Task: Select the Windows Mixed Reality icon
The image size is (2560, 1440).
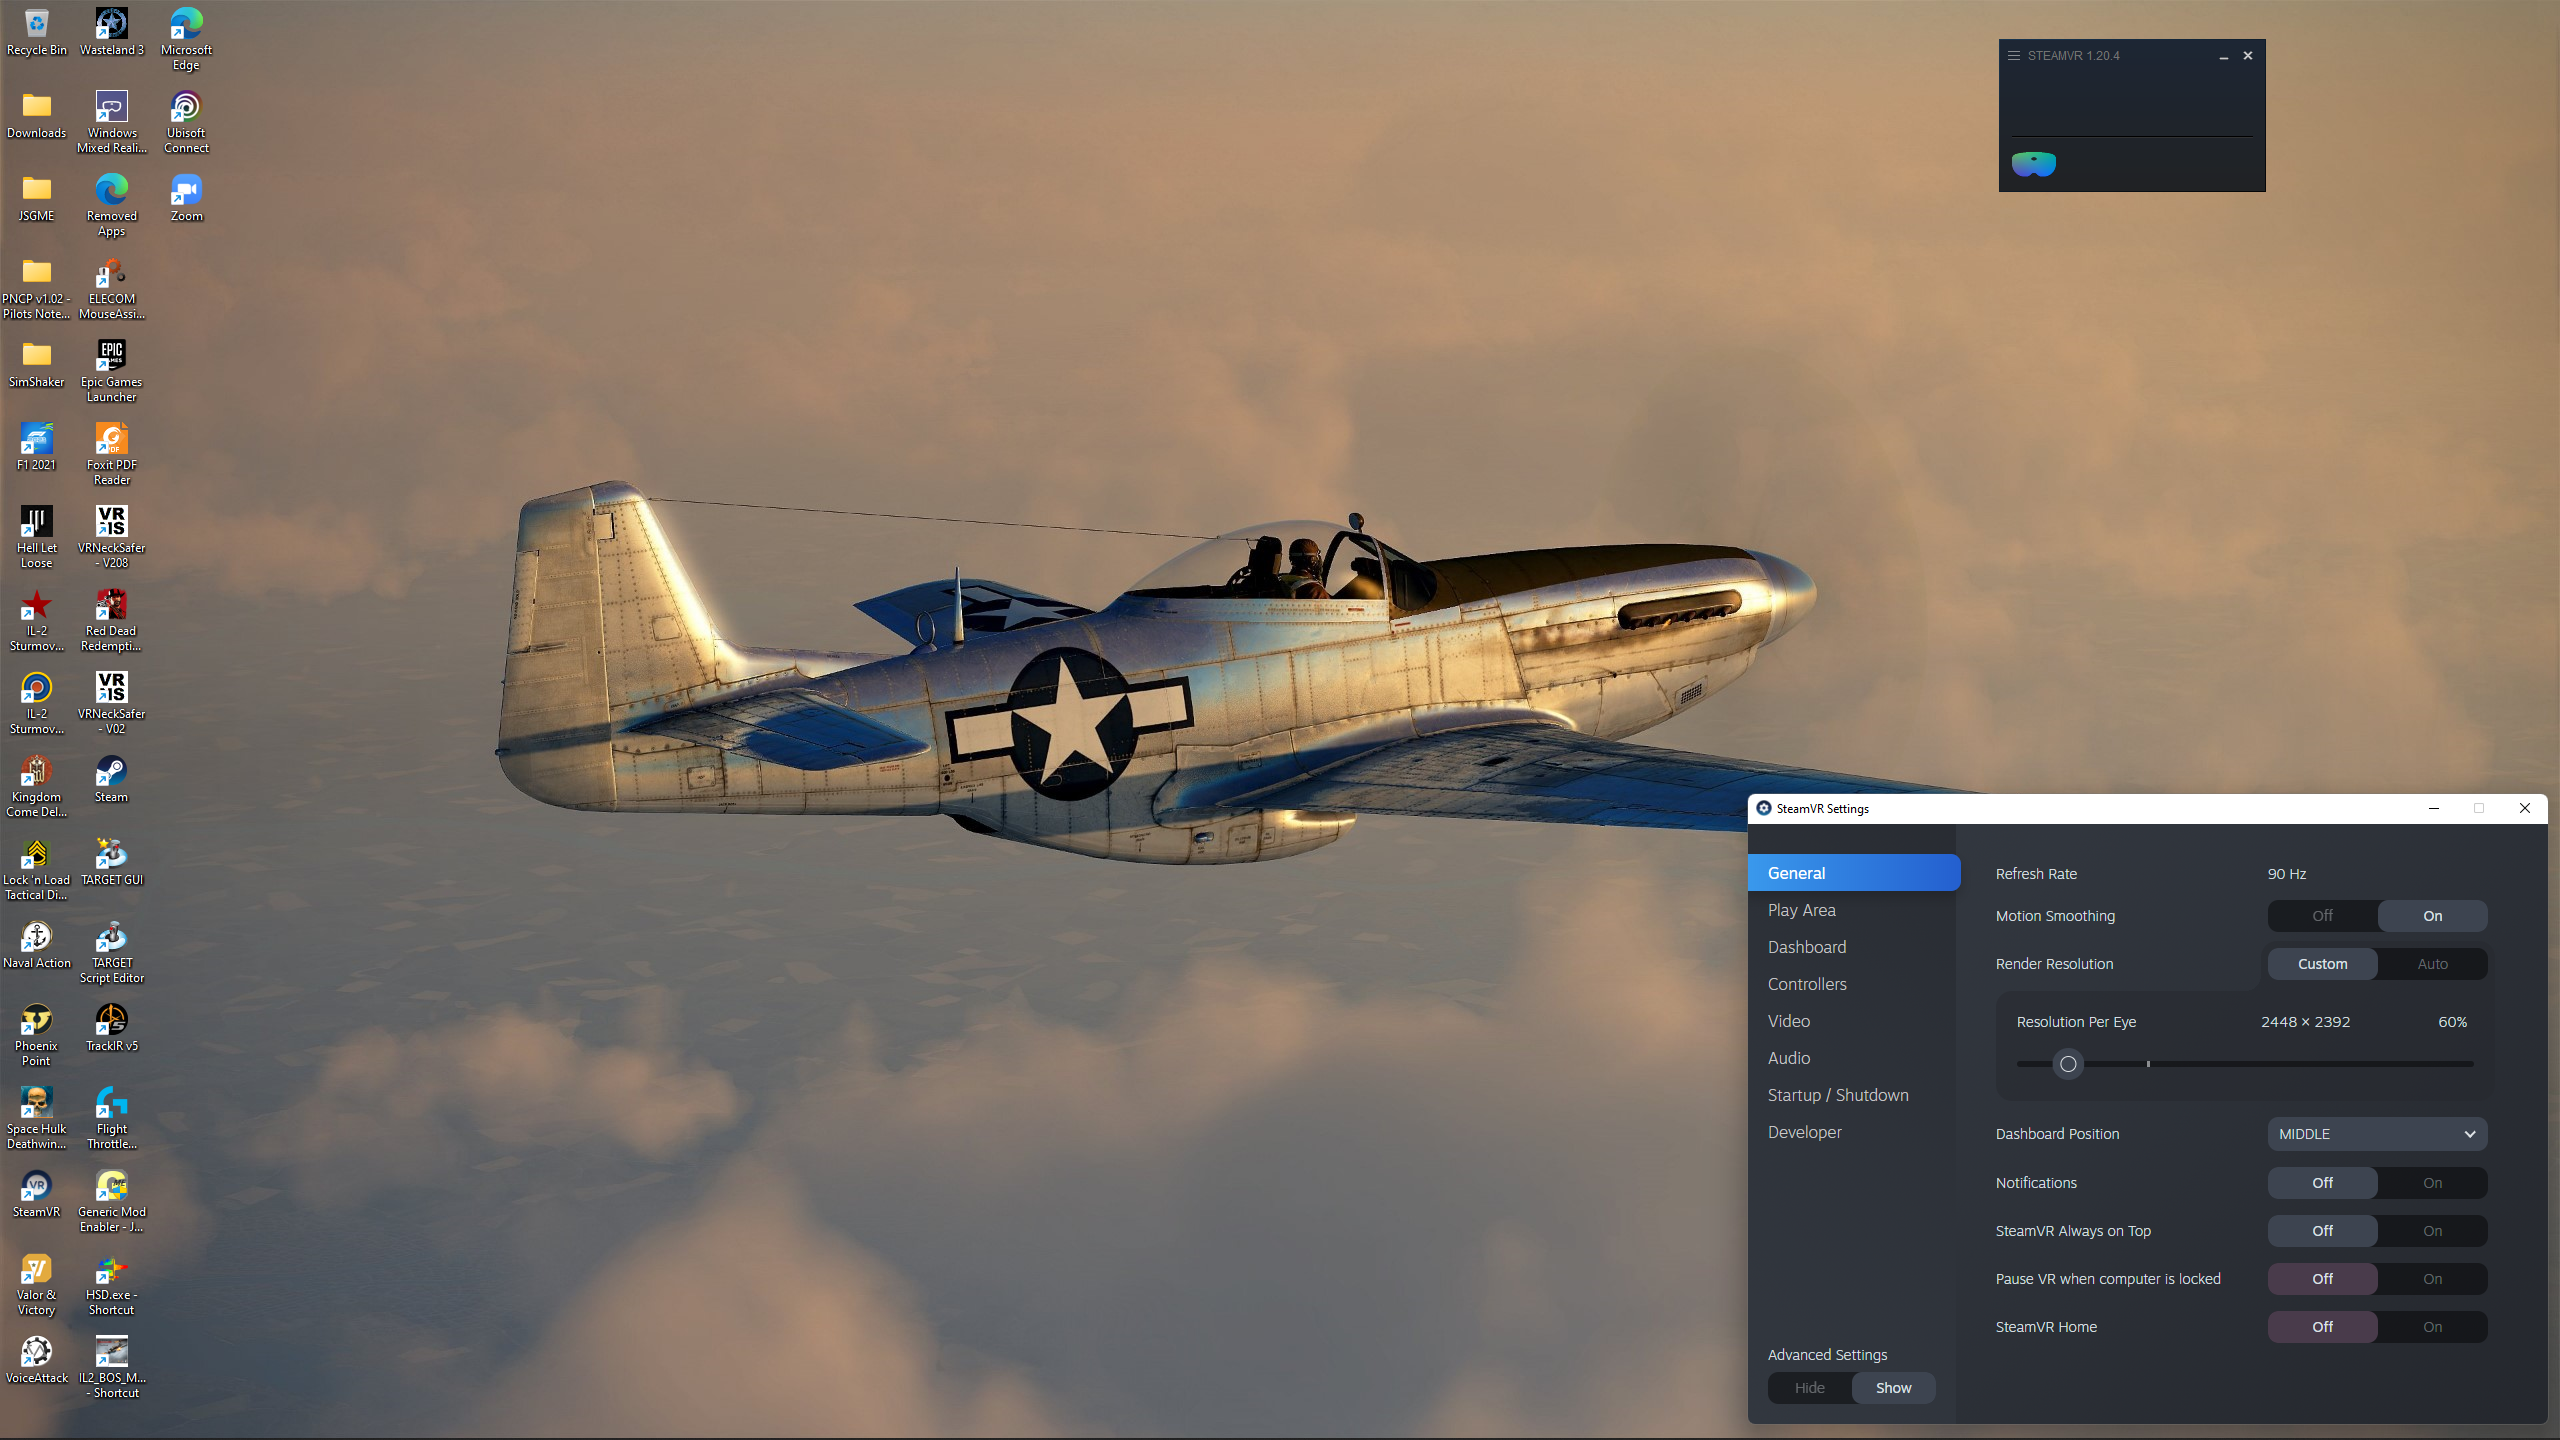Action: (x=111, y=122)
